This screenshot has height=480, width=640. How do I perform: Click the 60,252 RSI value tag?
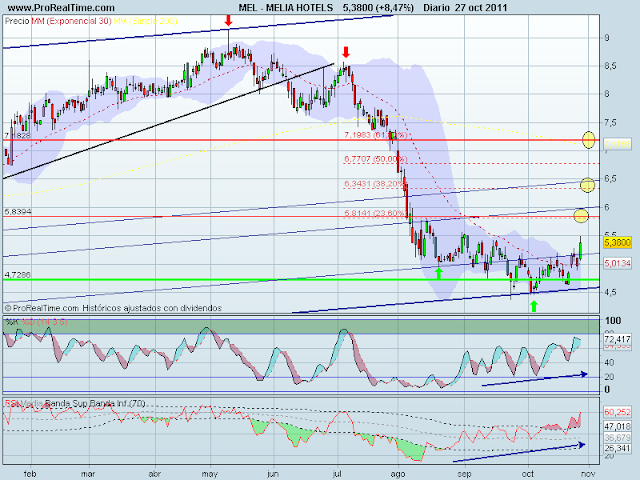618,412
